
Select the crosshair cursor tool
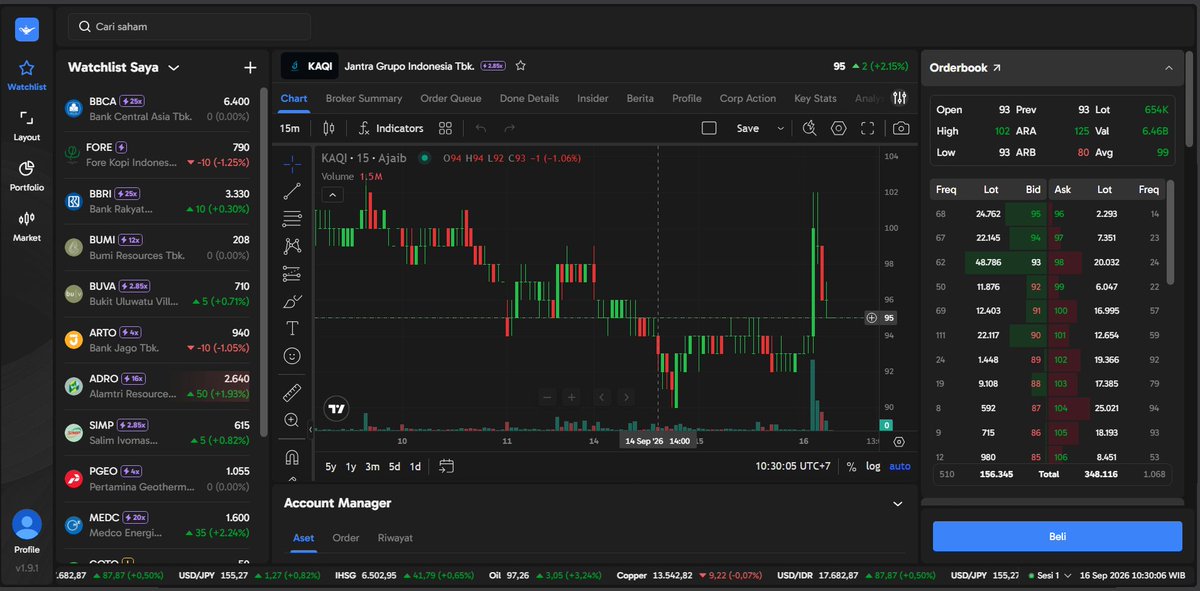[x=292, y=163]
